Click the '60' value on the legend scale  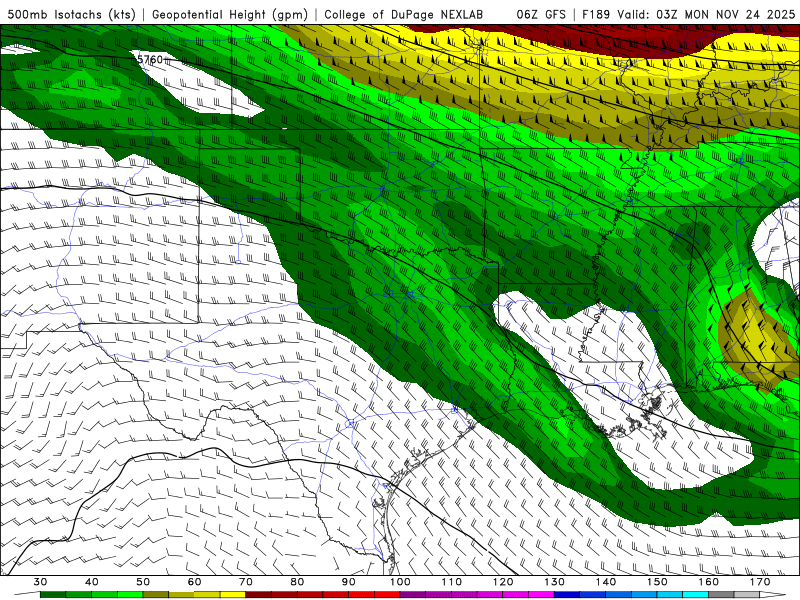pyautogui.click(x=194, y=582)
